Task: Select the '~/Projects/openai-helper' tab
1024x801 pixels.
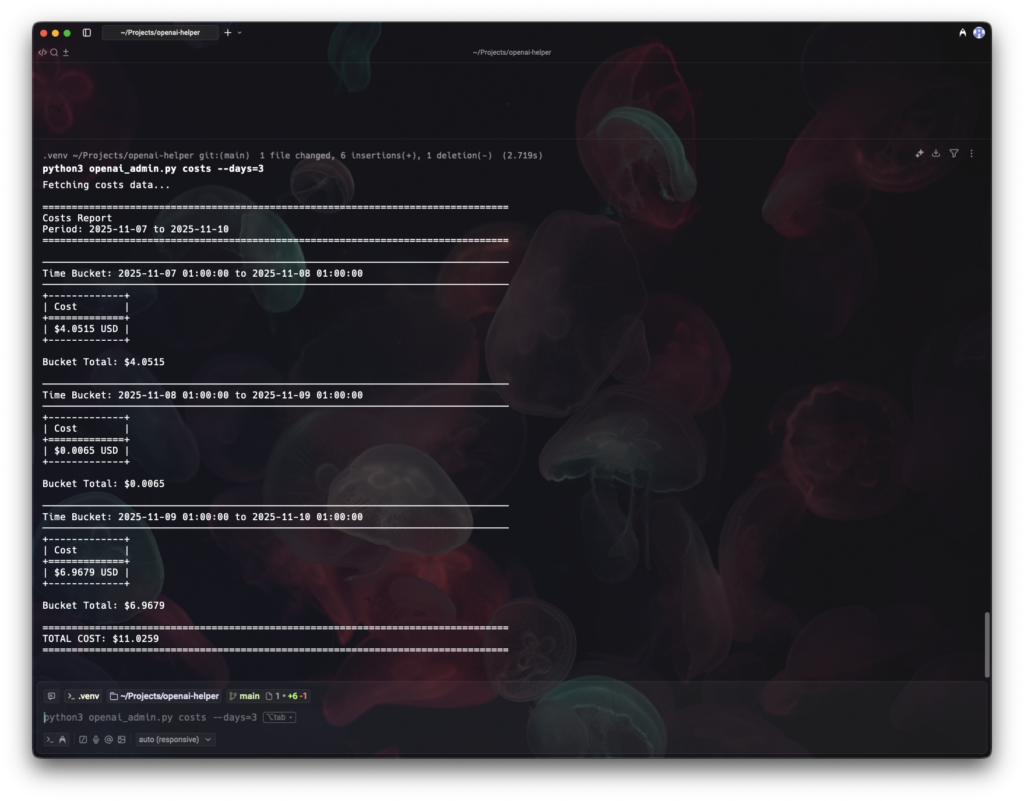Action: tap(160, 32)
